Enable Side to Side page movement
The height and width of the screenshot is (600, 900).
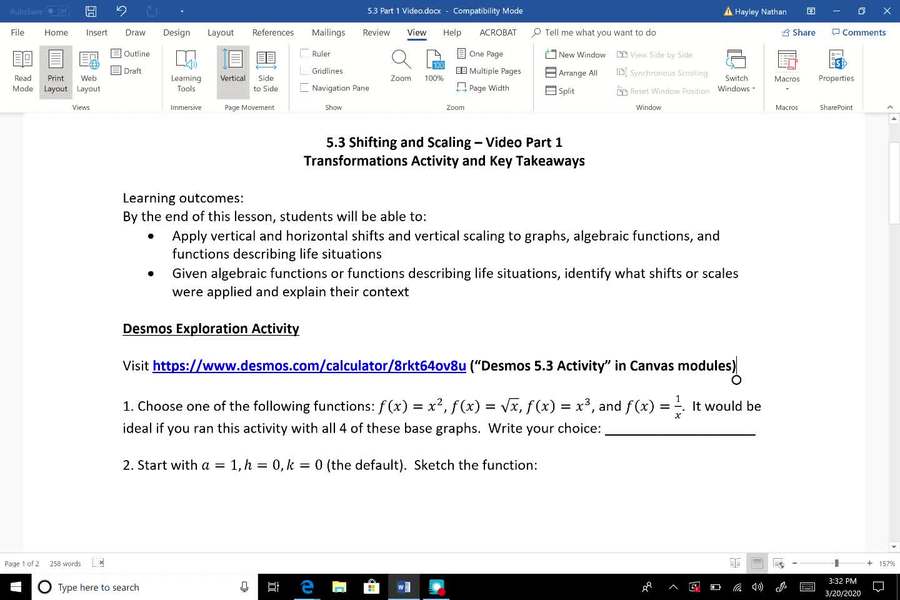coord(265,69)
